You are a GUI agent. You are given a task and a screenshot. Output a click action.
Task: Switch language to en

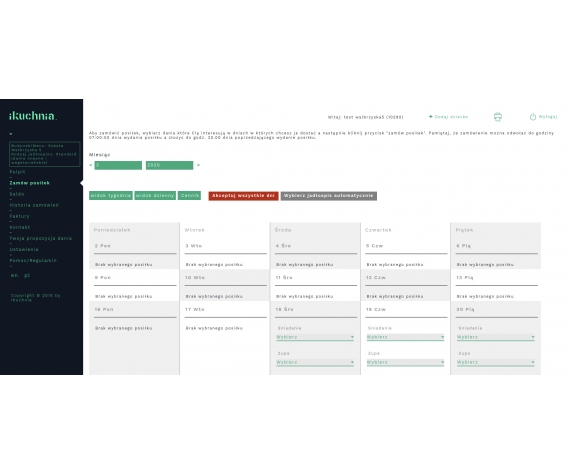coord(15,275)
